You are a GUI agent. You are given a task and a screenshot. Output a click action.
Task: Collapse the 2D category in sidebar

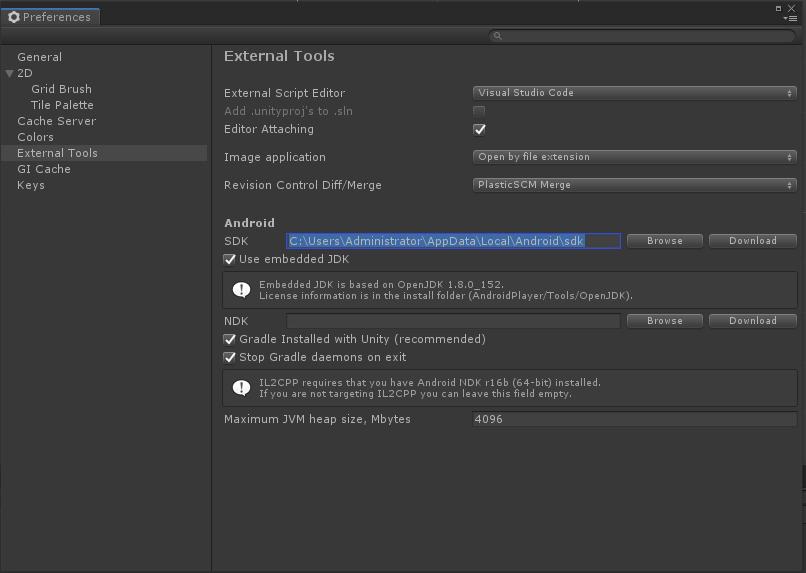coord(10,73)
